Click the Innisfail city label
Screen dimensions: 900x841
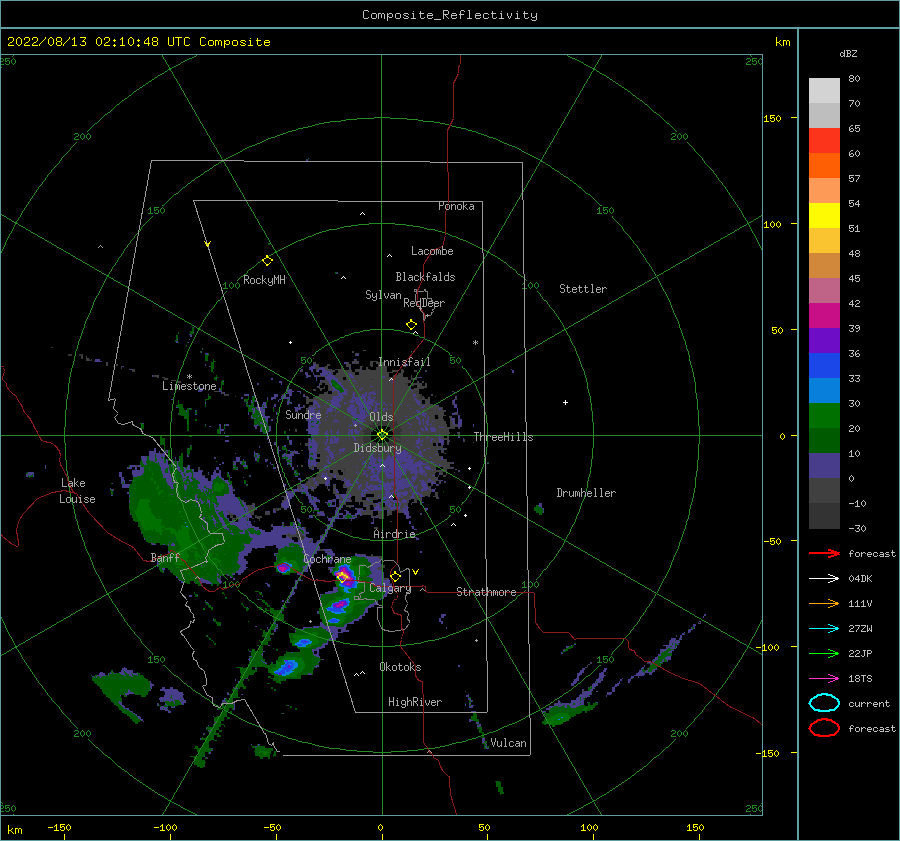[x=404, y=362]
